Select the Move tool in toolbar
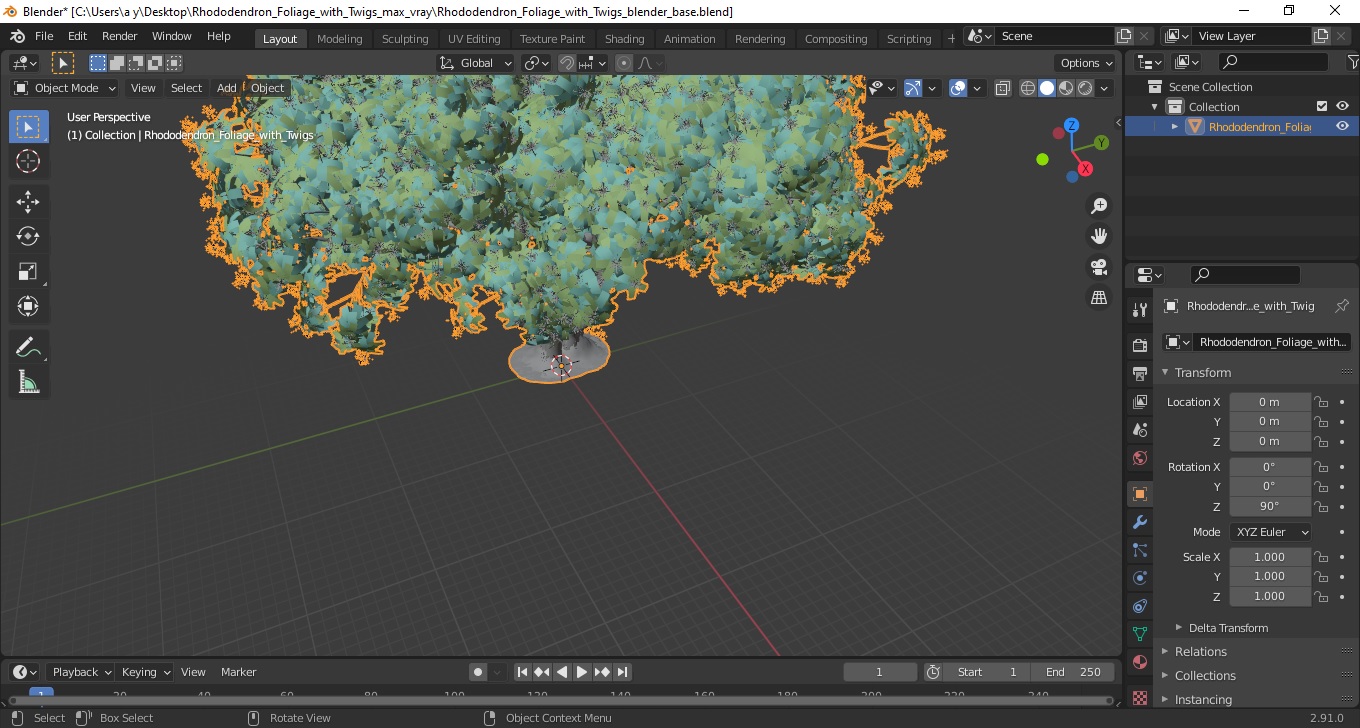This screenshot has height=728, width=1360. 28,201
